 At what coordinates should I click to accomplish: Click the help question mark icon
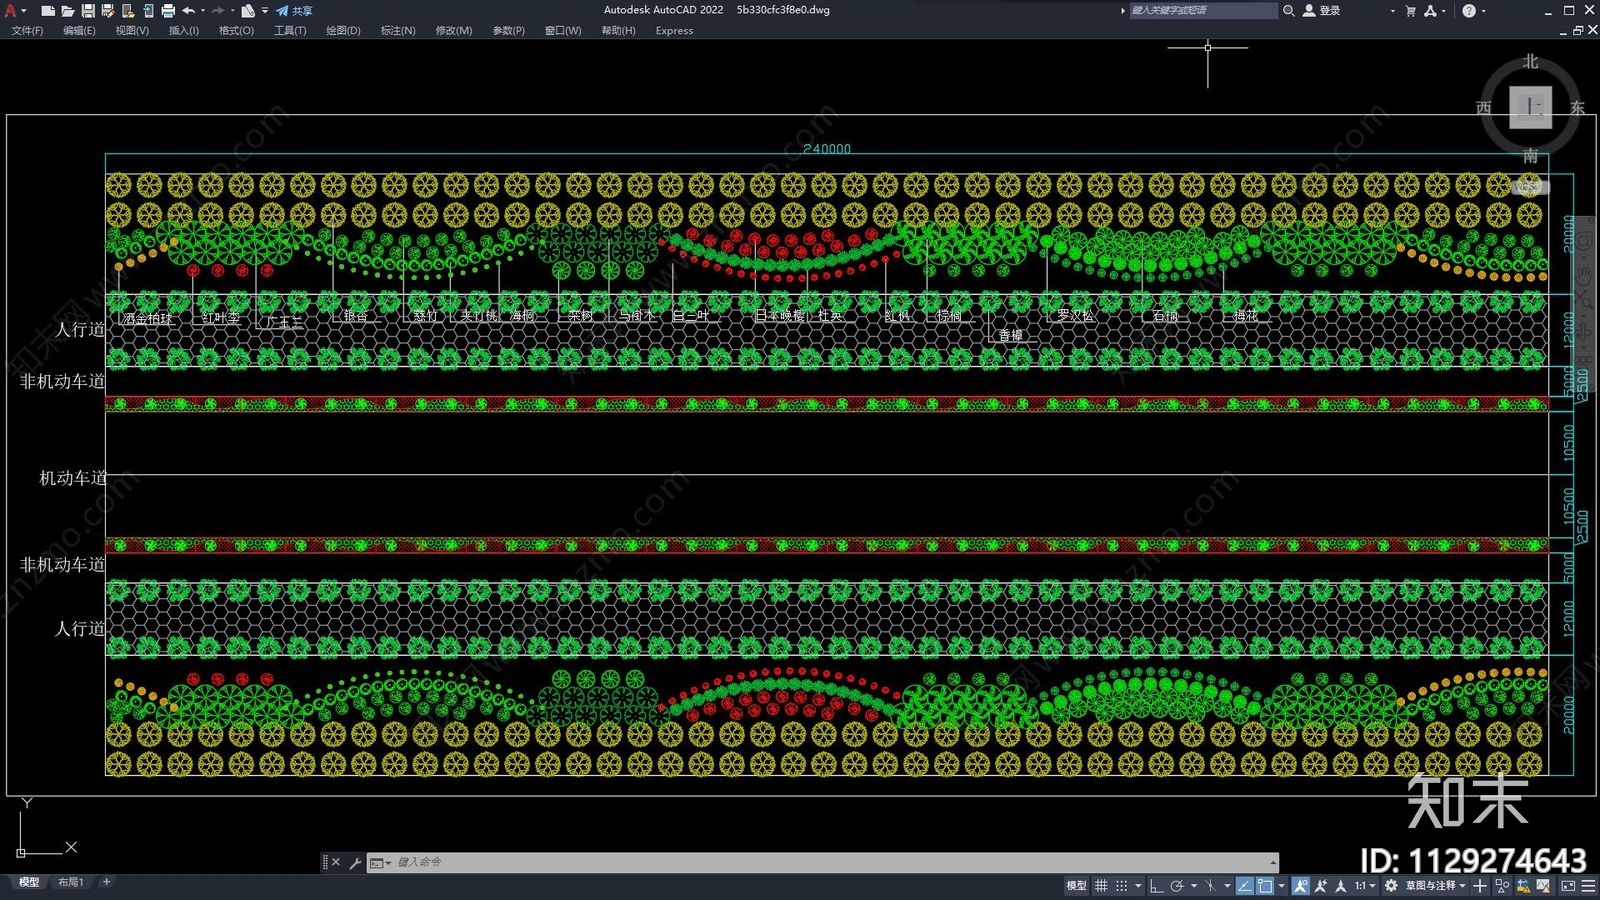(1468, 11)
